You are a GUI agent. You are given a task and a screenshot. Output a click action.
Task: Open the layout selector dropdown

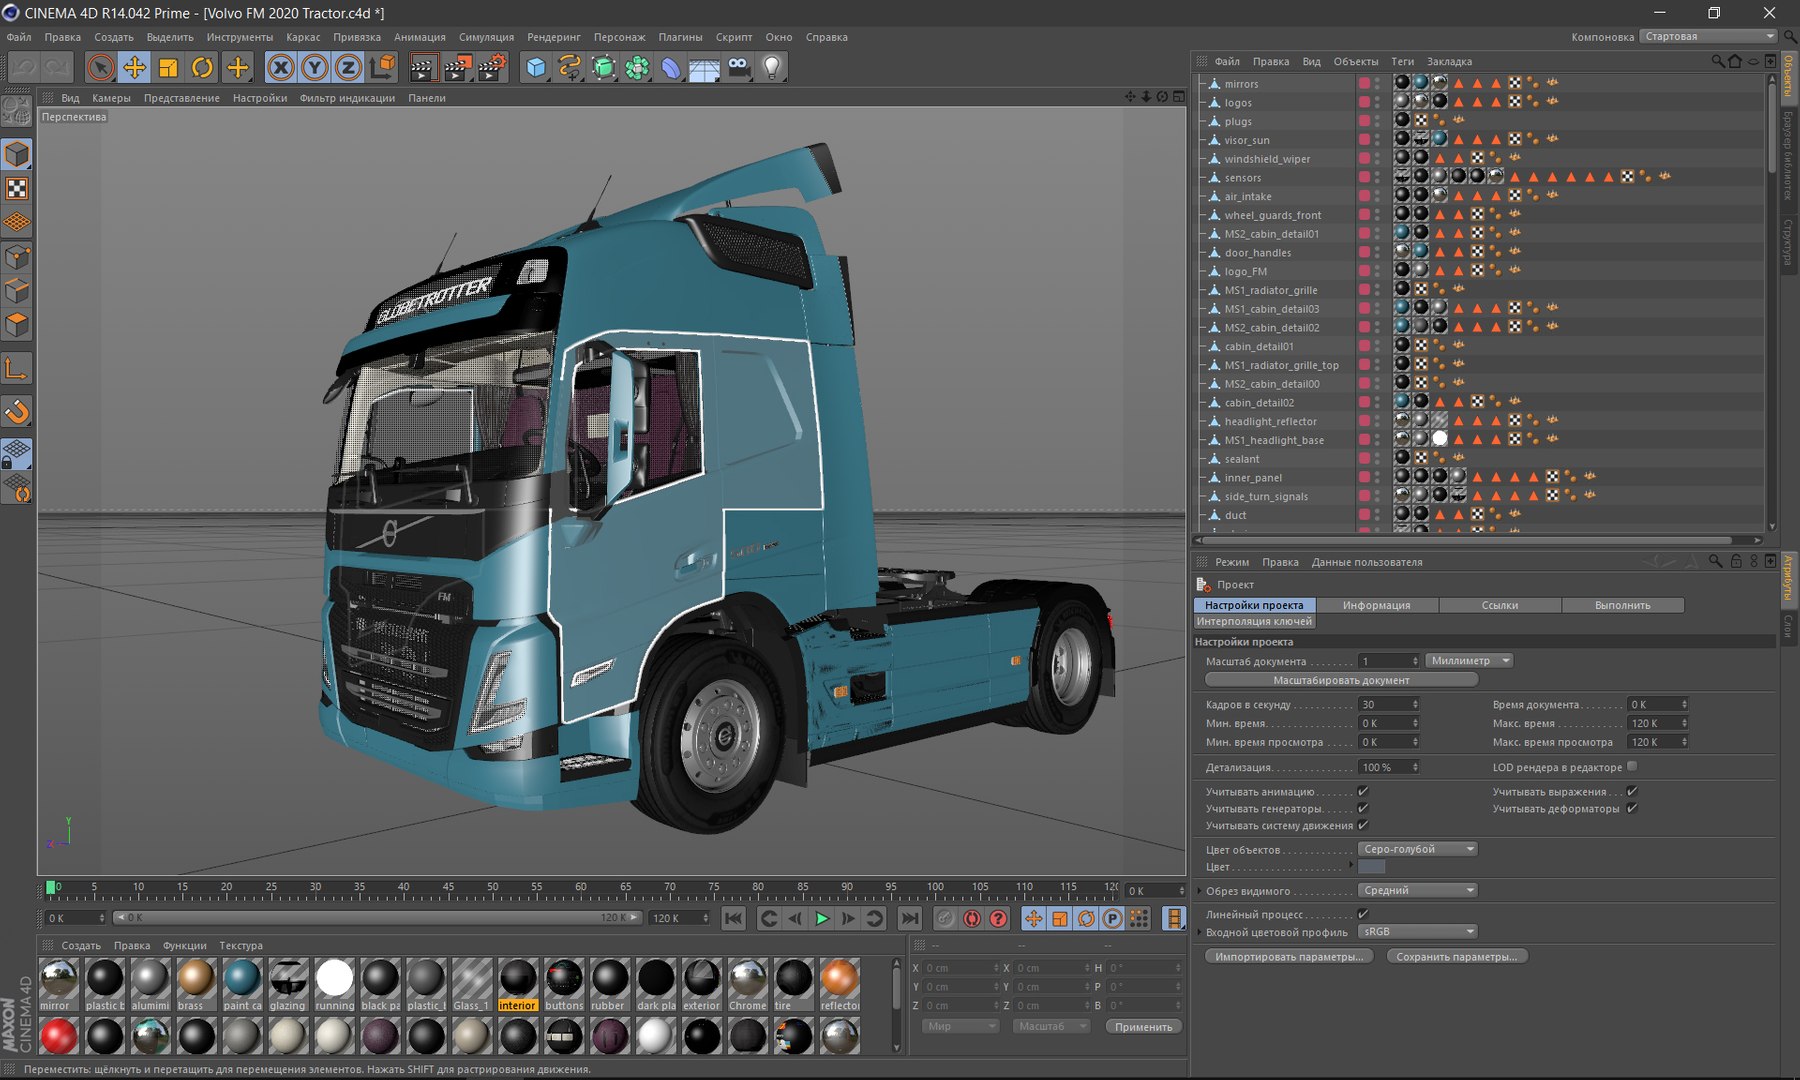pyautogui.click(x=1708, y=36)
